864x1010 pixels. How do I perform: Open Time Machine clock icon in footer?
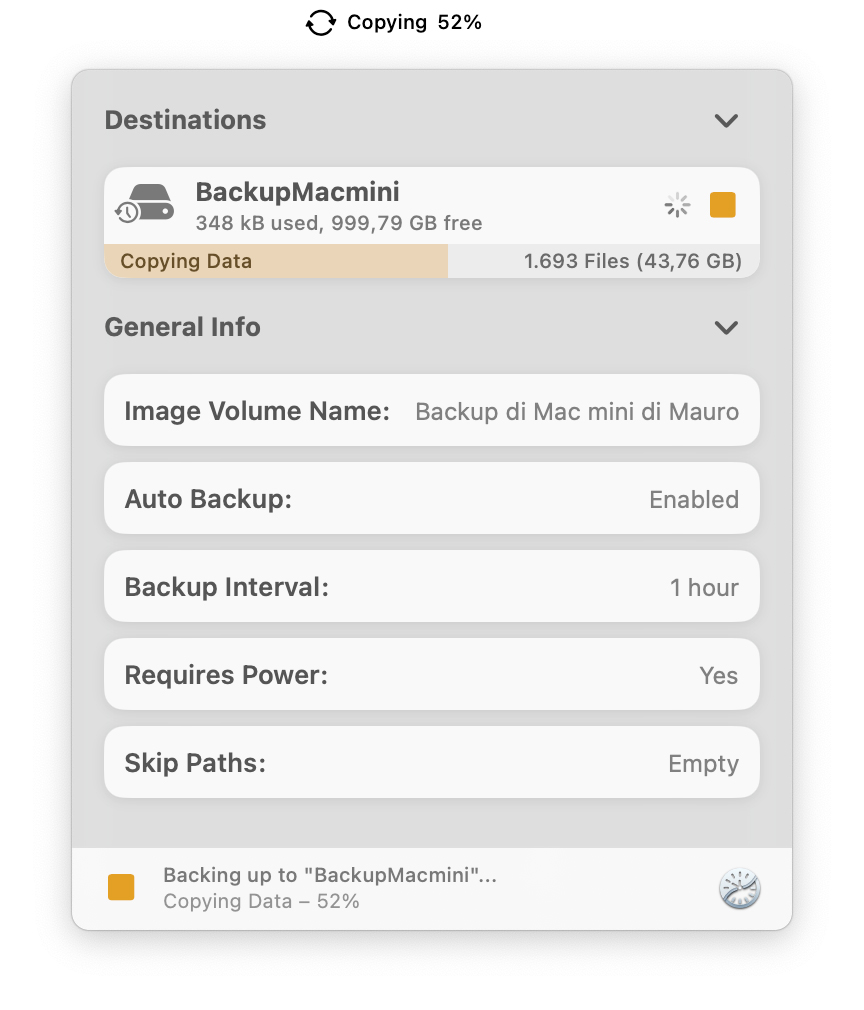click(x=740, y=888)
